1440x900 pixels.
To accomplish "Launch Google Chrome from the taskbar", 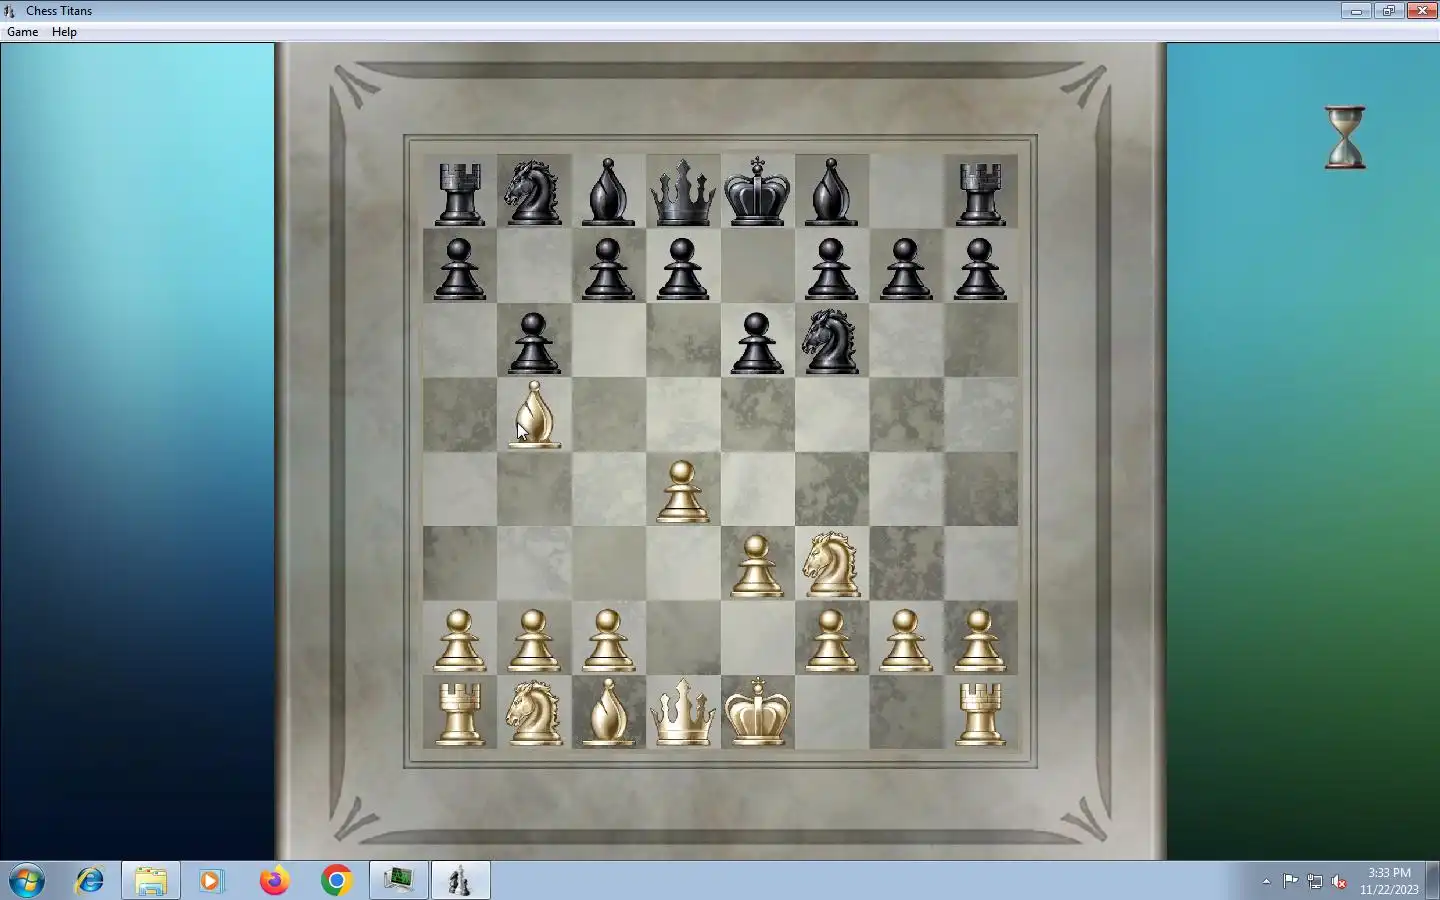I will tap(336, 881).
